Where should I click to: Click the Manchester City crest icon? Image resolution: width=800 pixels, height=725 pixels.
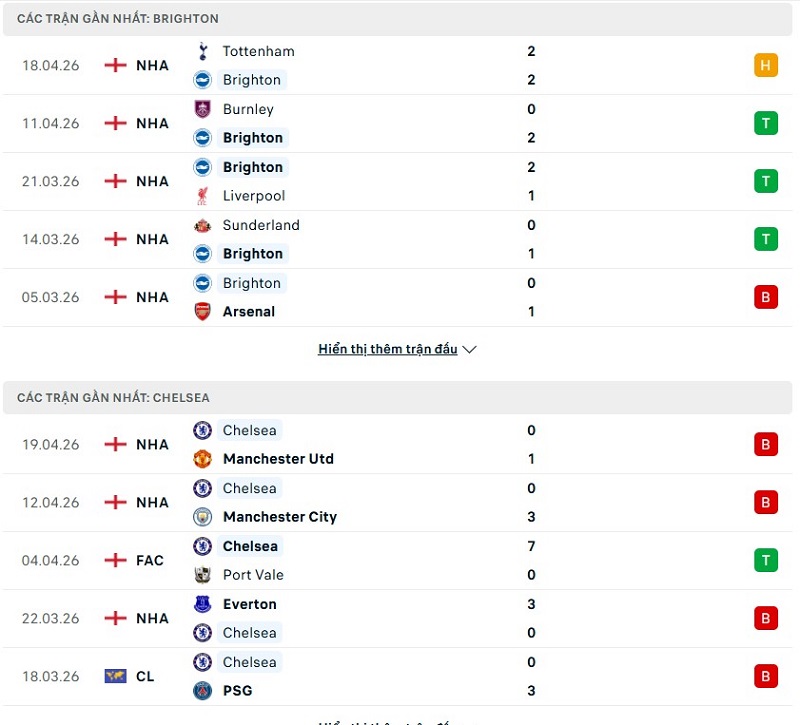202,517
